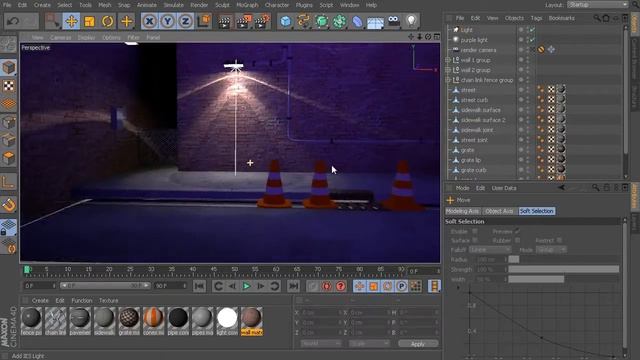This screenshot has width=640, height=360.
Task: Expand the wall 1 group
Action: [448, 60]
